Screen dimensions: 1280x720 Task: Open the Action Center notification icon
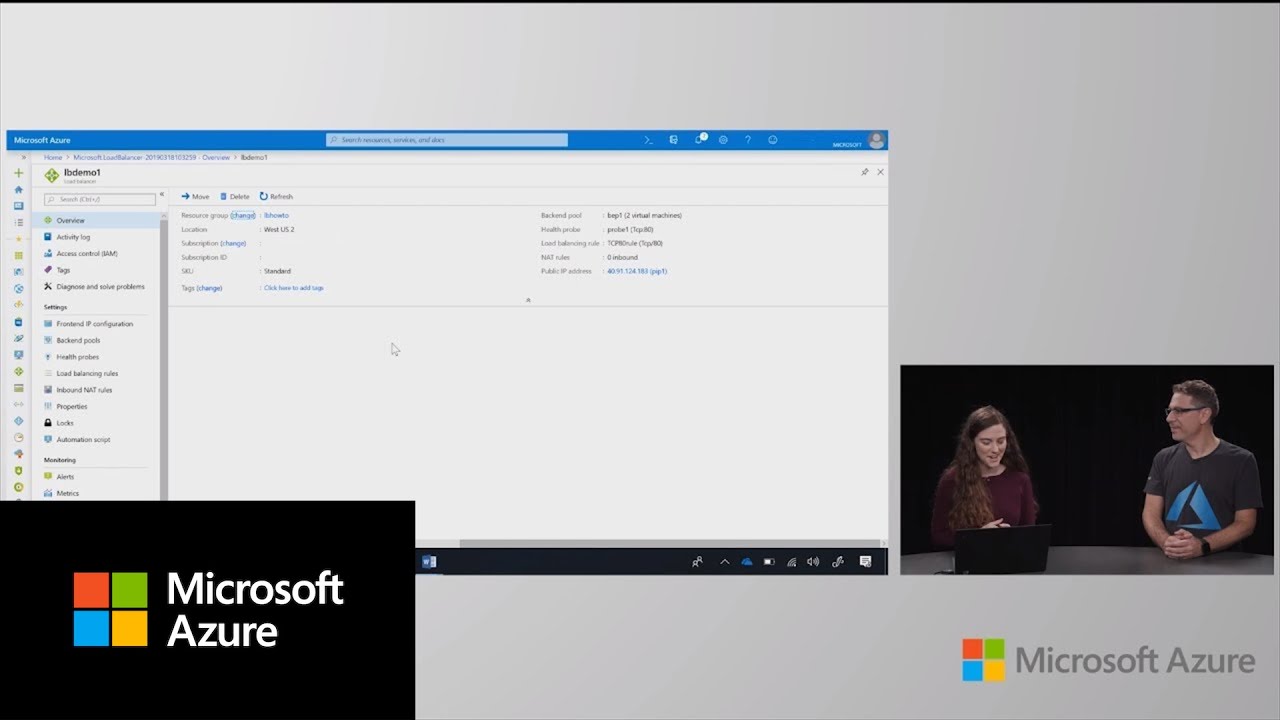(x=865, y=562)
